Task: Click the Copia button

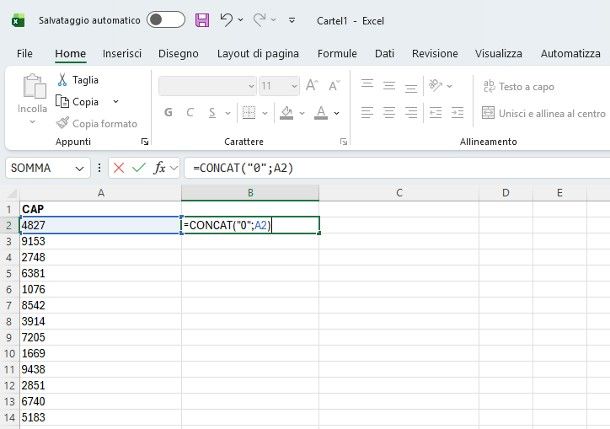Action: [77, 102]
